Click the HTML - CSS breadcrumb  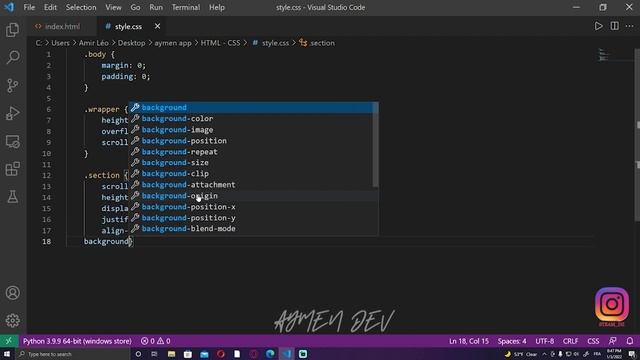click(220, 43)
